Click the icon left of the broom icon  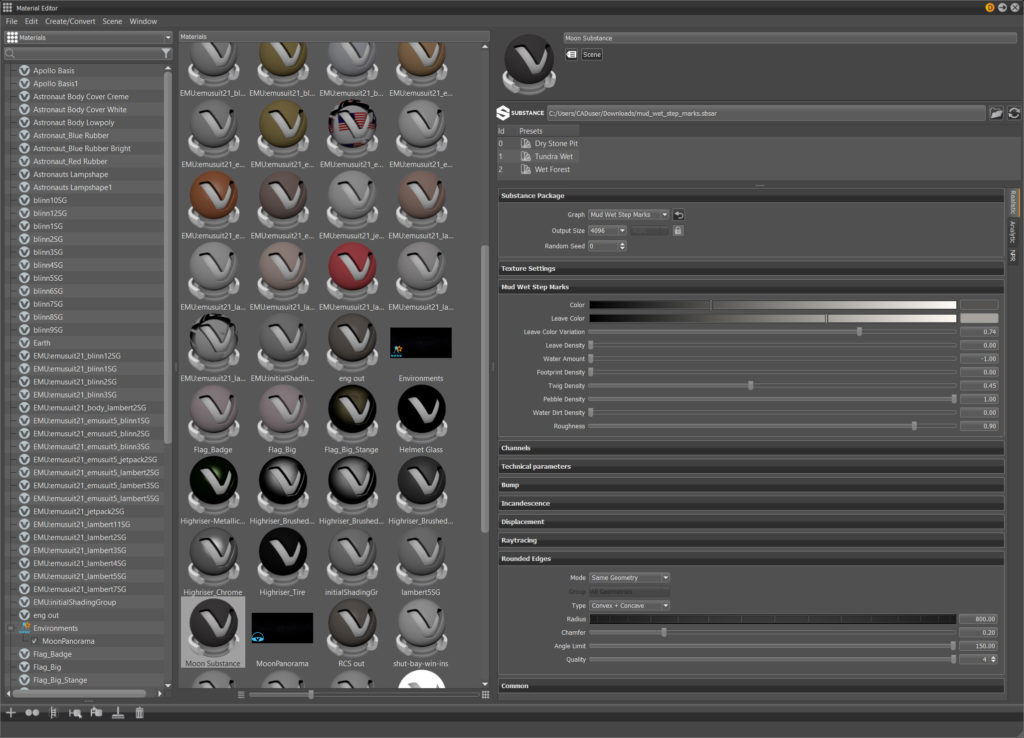click(97, 713)
